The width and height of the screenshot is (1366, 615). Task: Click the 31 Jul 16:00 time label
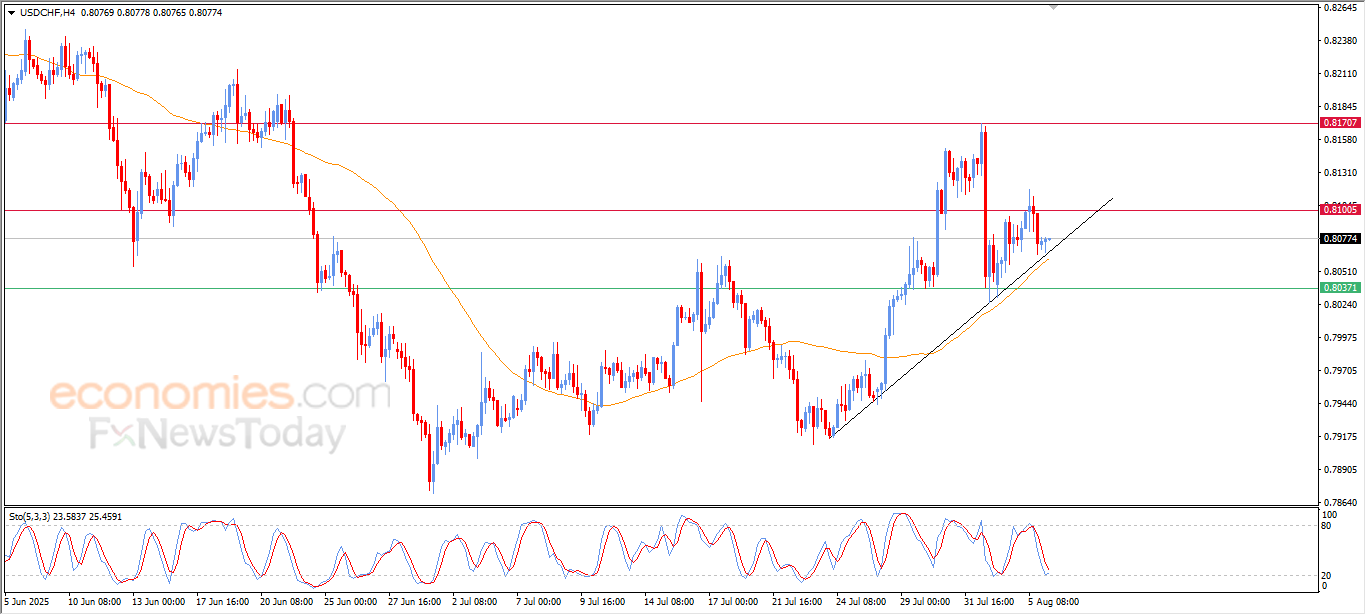[990, 603]
